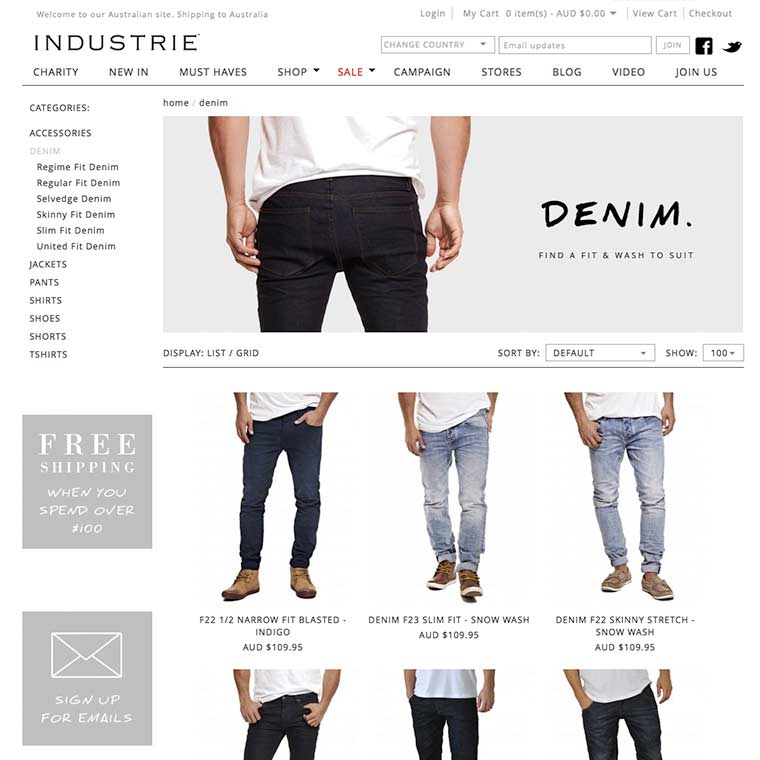Go to the Checkout link
Viewport: 760px width, 760px height.
point(710,14)
